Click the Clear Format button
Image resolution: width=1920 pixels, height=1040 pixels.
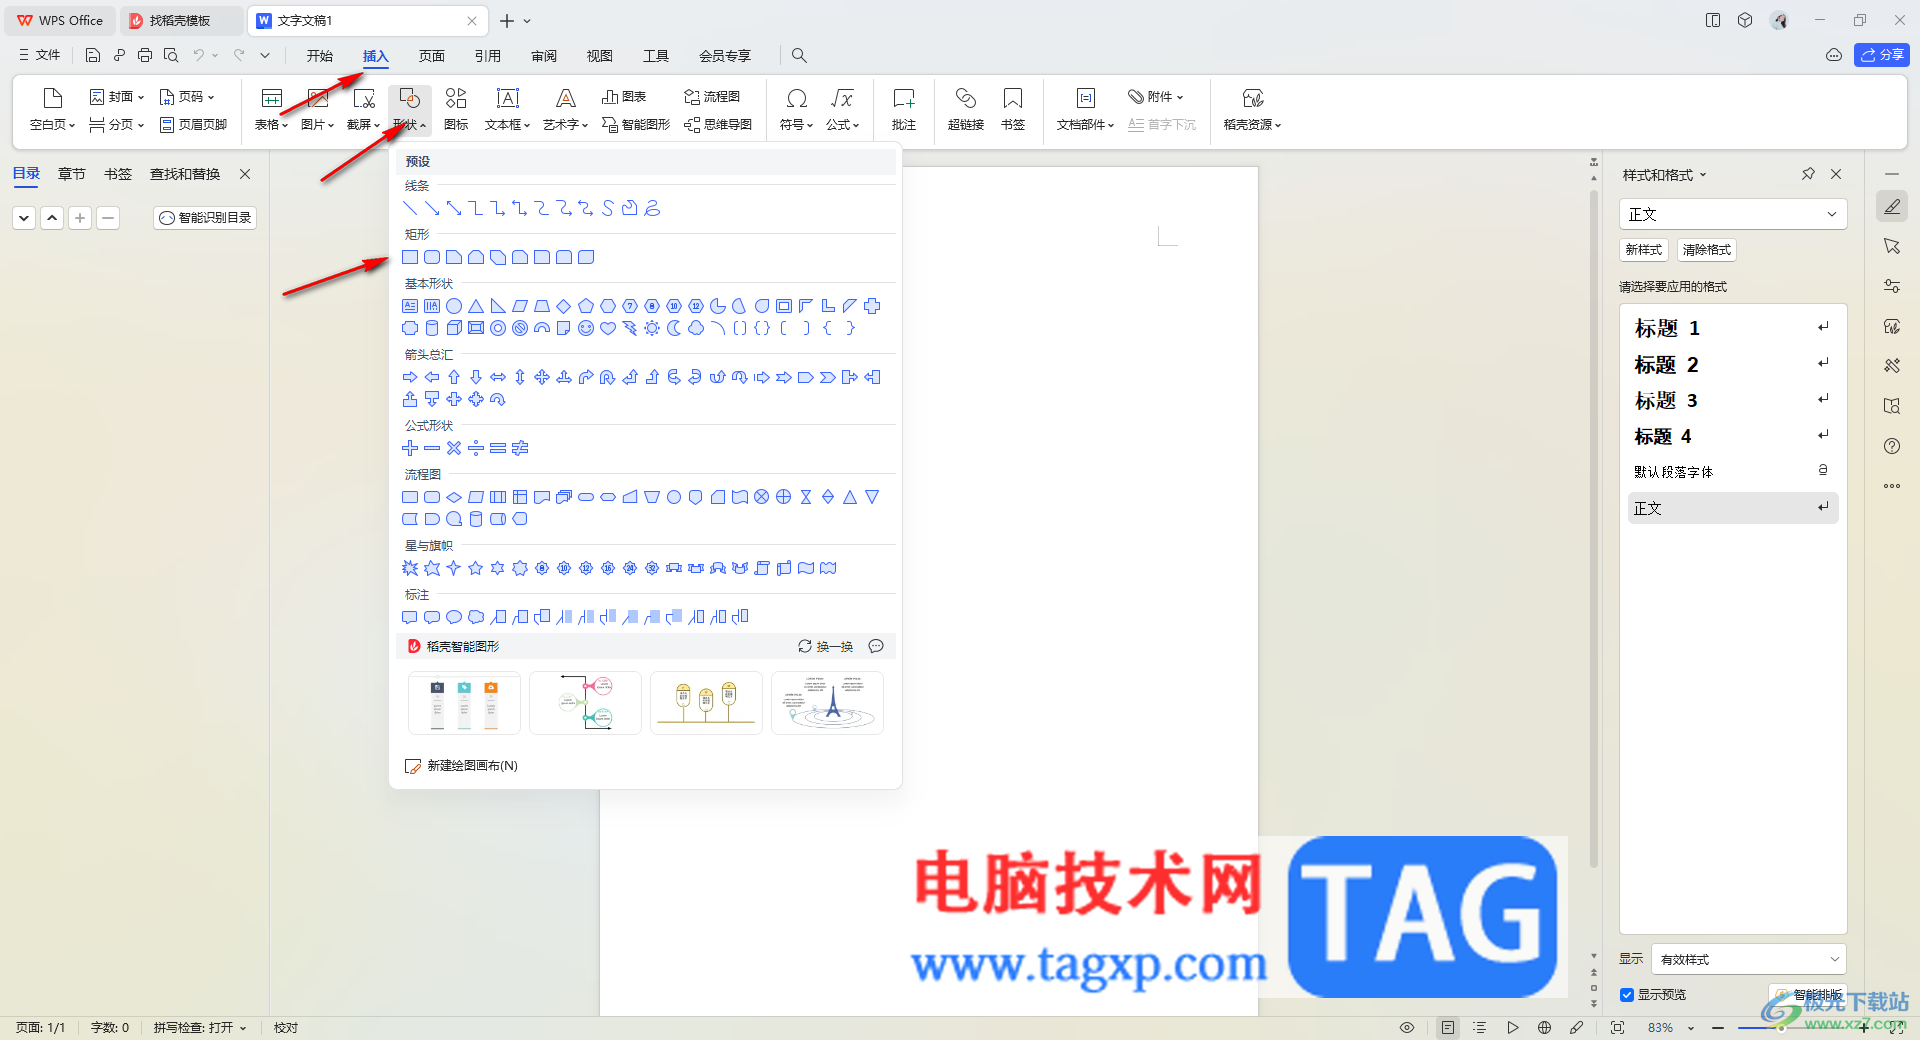tap(1707, 250)
